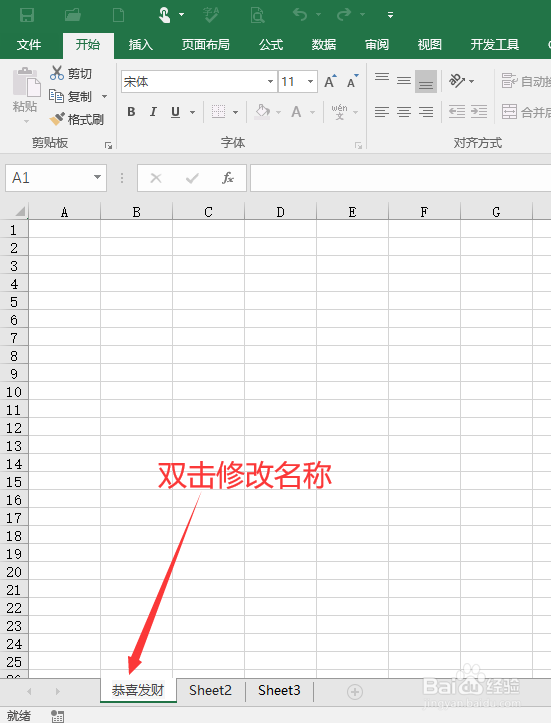Open the 文件 (File) tab
551x723 pixels.
click(x=29, y=45)
